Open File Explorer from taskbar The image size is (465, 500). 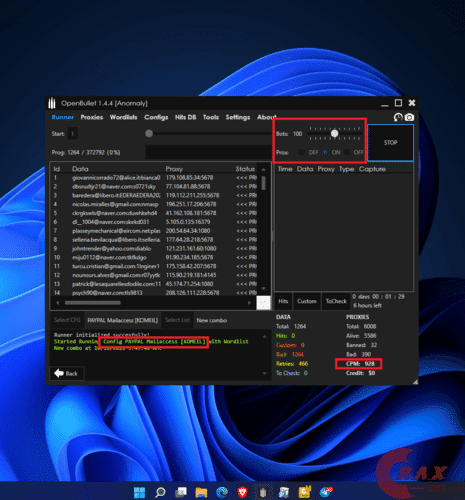click(x=201, y=492)
